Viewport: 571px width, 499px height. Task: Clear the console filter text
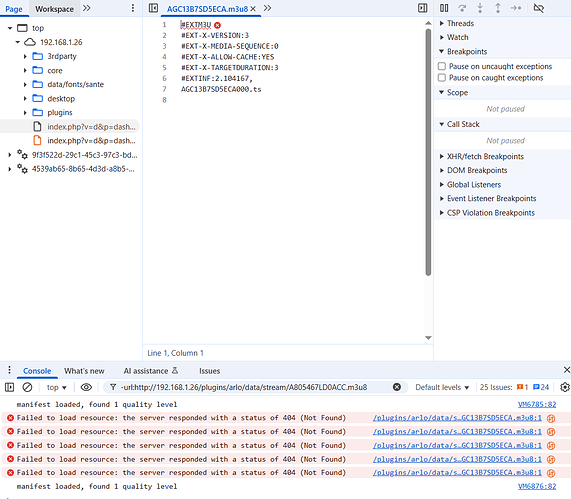[x=397, y=387]
